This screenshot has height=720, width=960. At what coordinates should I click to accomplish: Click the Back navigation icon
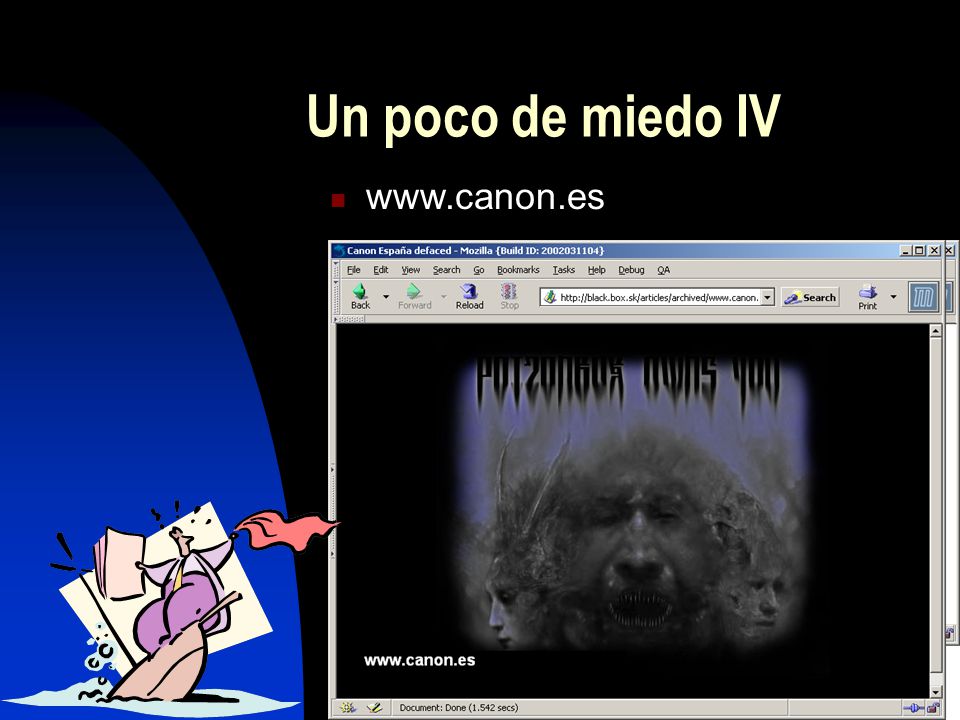click(360, 291)
